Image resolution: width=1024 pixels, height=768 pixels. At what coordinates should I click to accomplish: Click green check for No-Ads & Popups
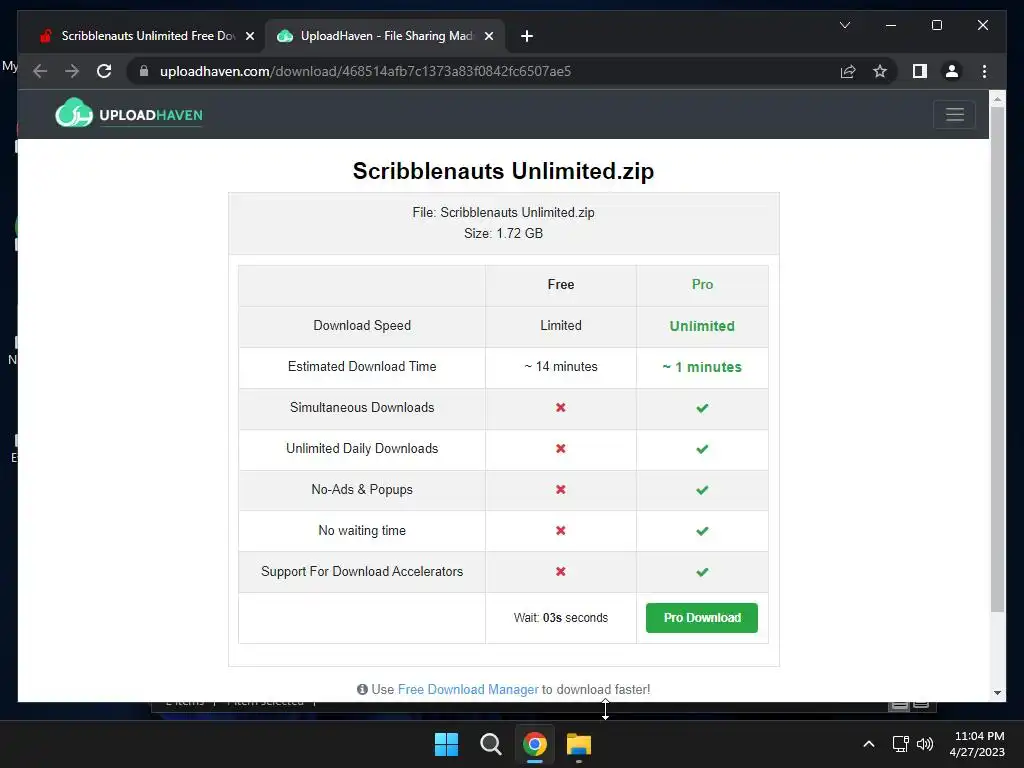[702, 490]
